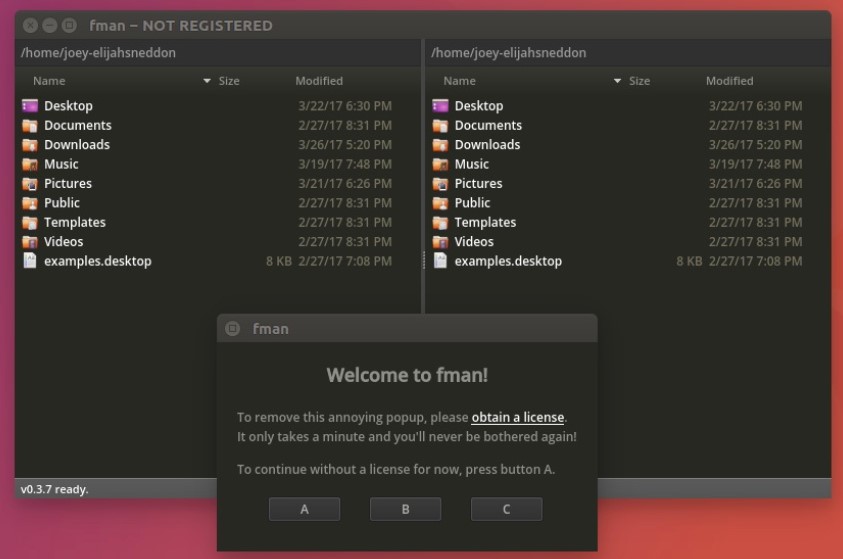843x559 pixels.
Task: Select Templates name text in right pane
Action: point(485,222)
